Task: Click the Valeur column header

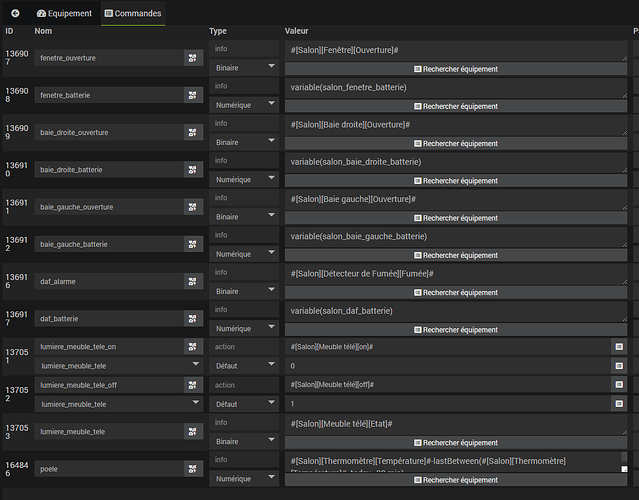Action: click(x=296, y=31)
